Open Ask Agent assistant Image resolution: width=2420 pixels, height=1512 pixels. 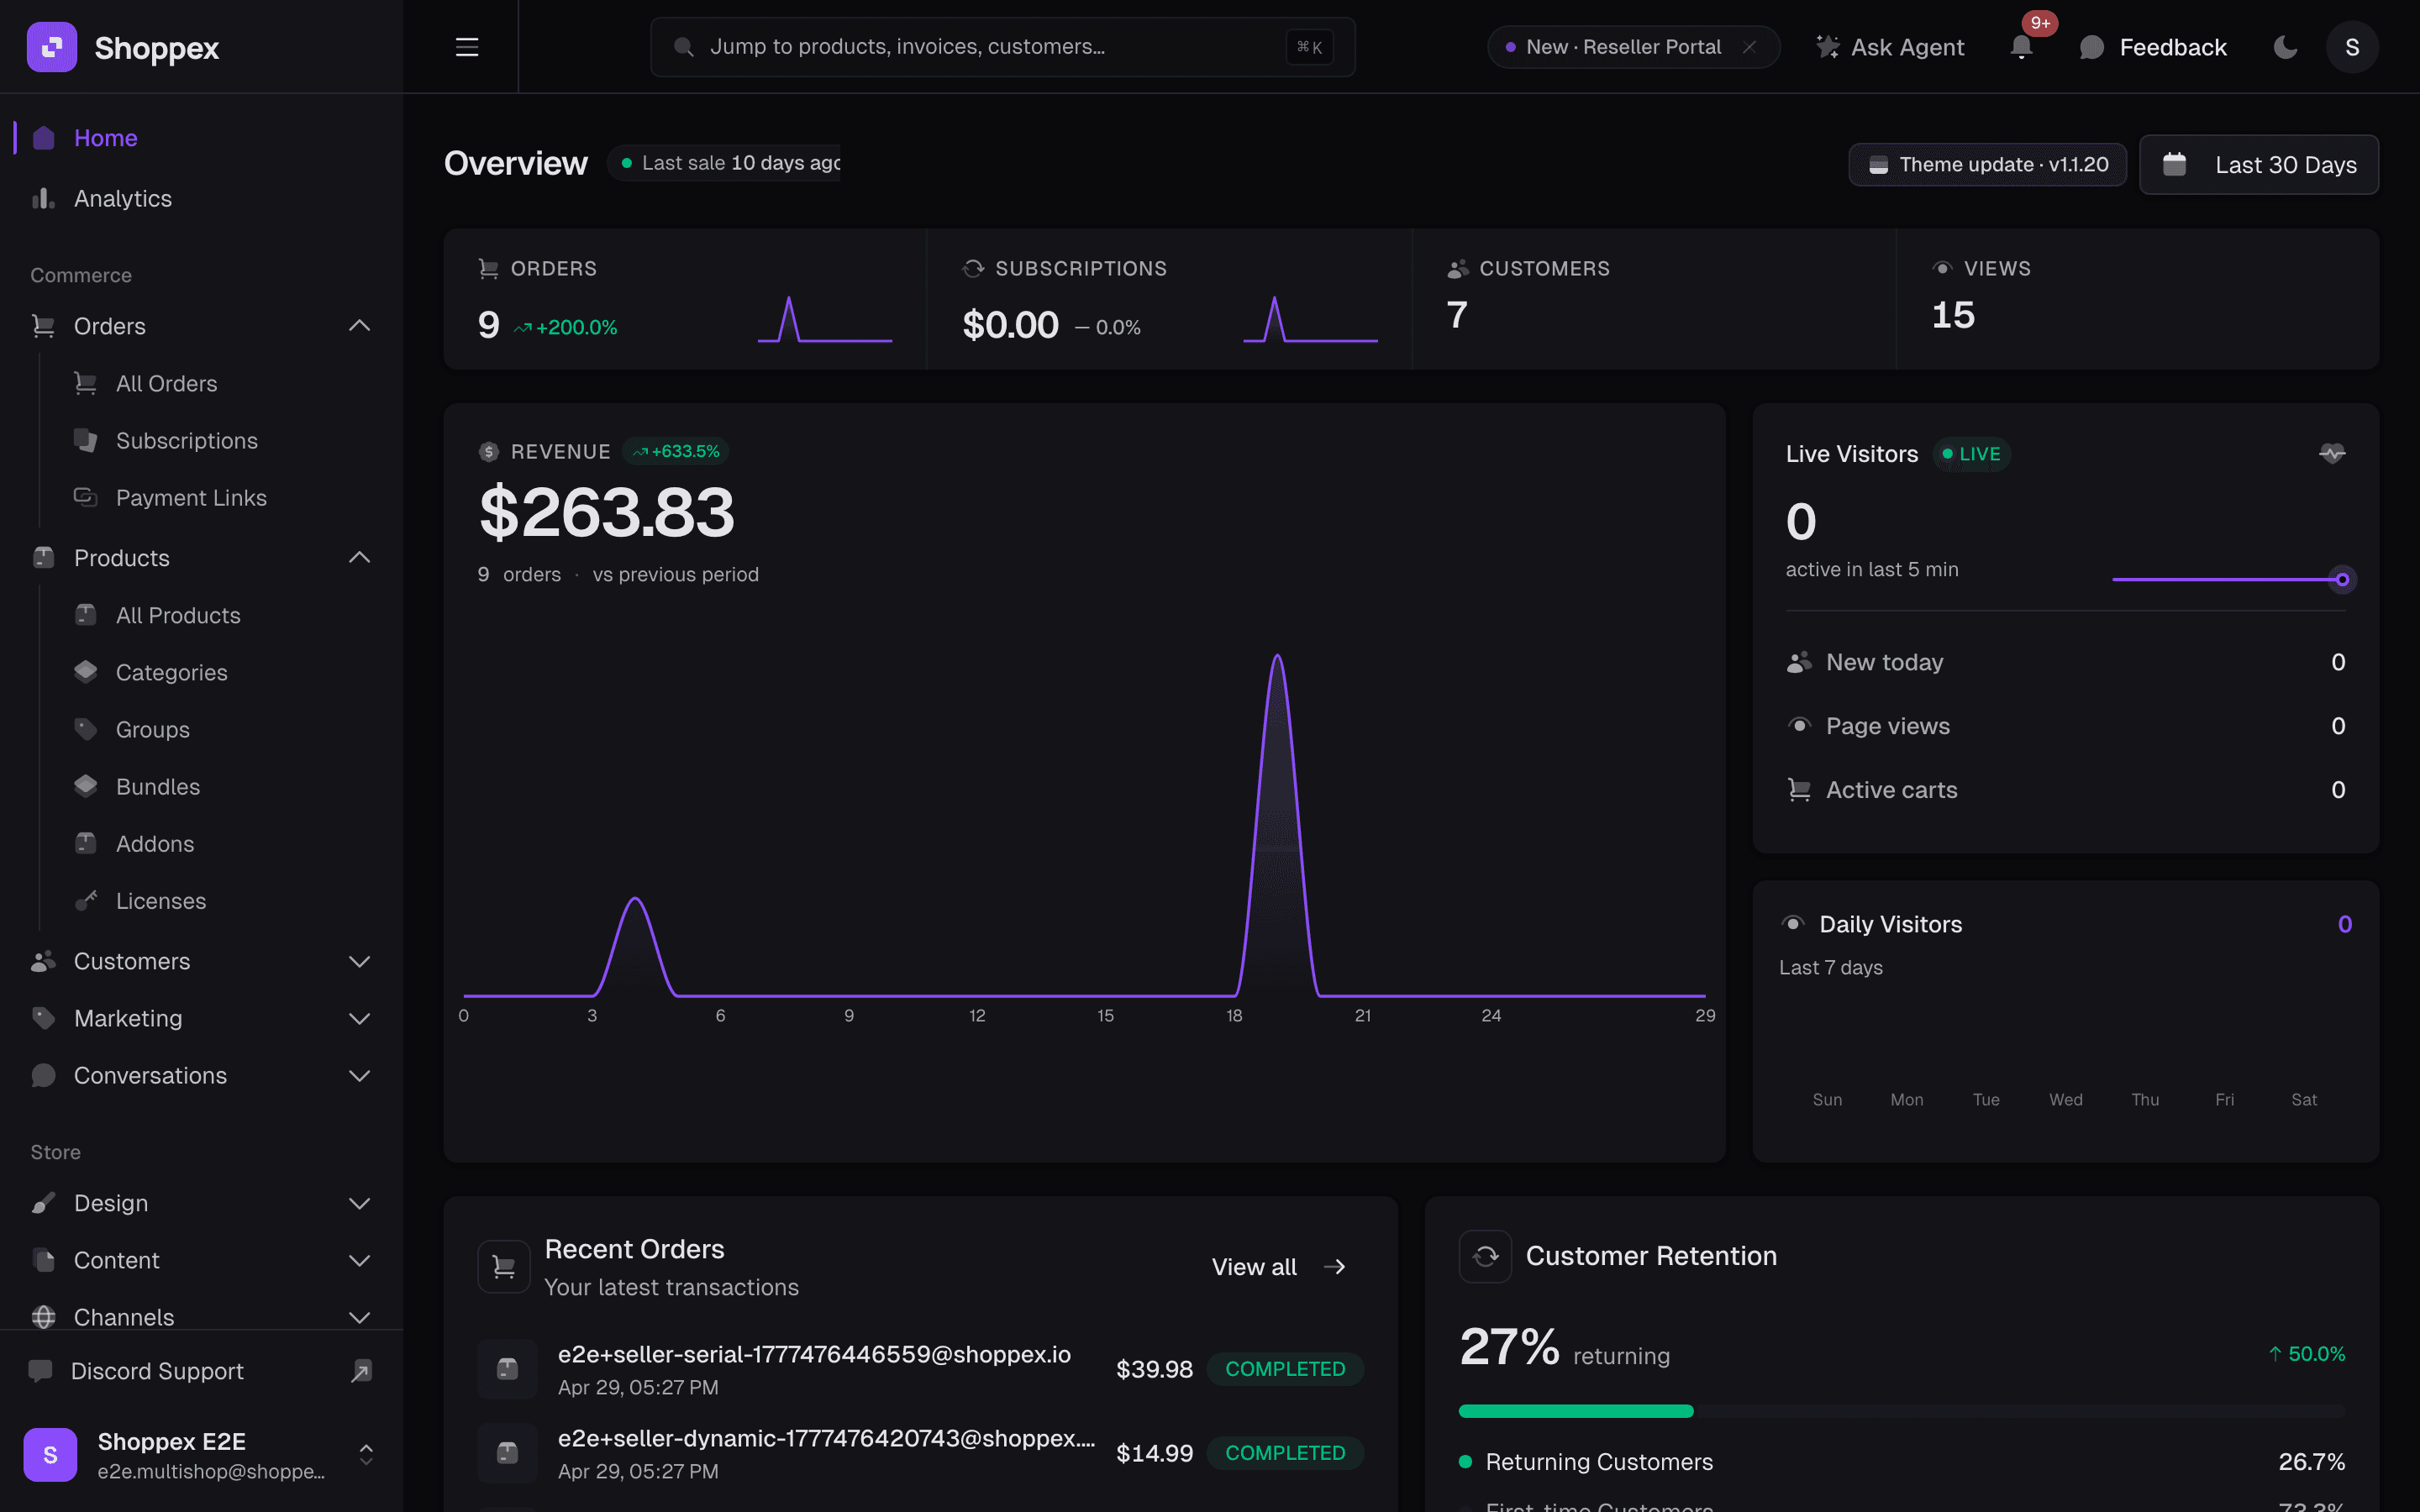1890,47
